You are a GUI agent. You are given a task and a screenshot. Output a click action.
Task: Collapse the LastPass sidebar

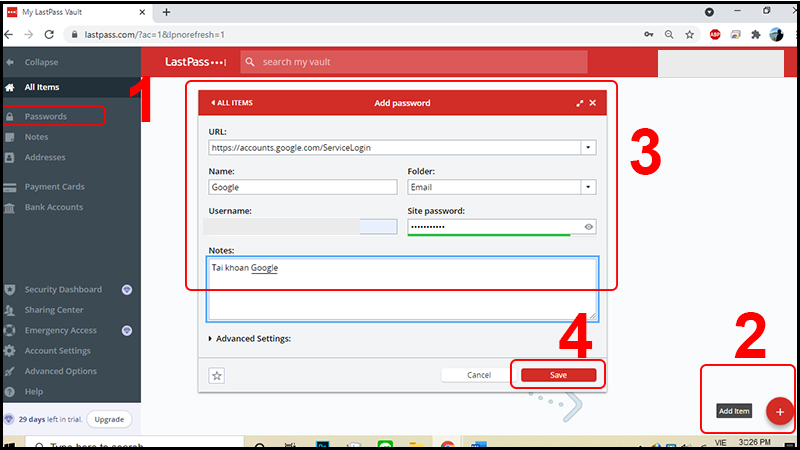coord(33,62)
